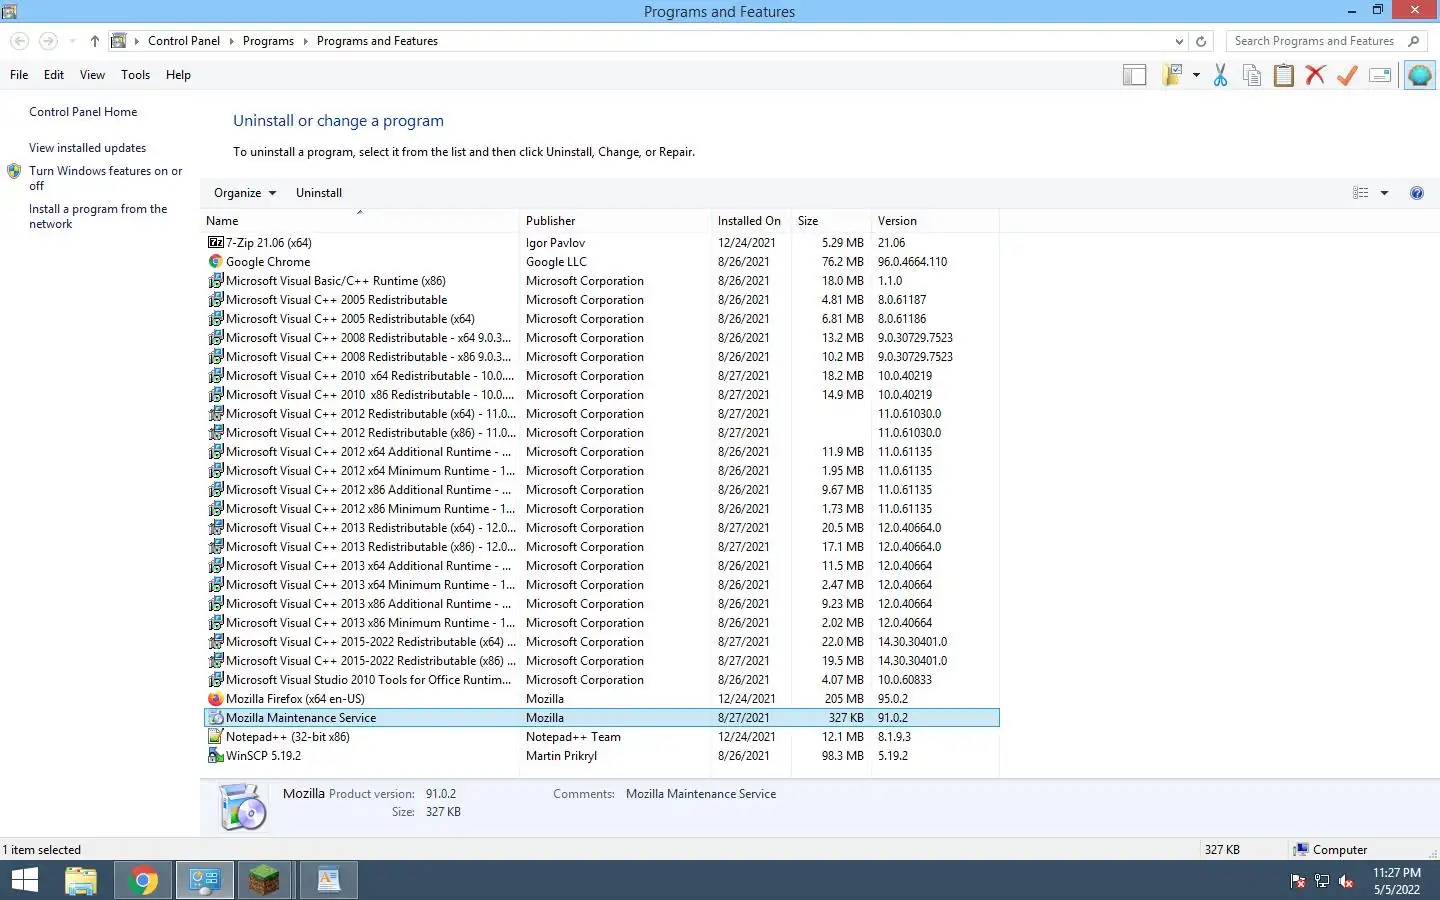1440x900 pixels.
Task: Click the Change your view icon
Action: pyautogui.click(x=1361, y=193)
